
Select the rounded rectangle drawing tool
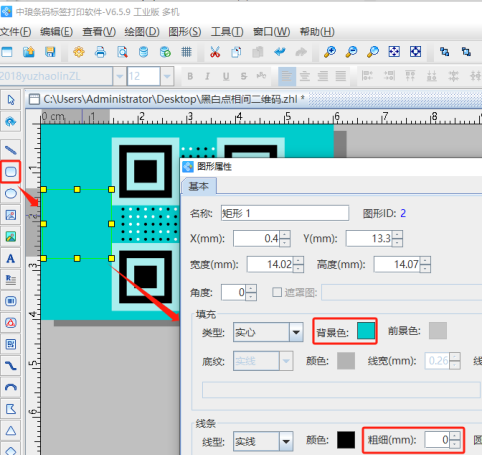pos(11,172)
